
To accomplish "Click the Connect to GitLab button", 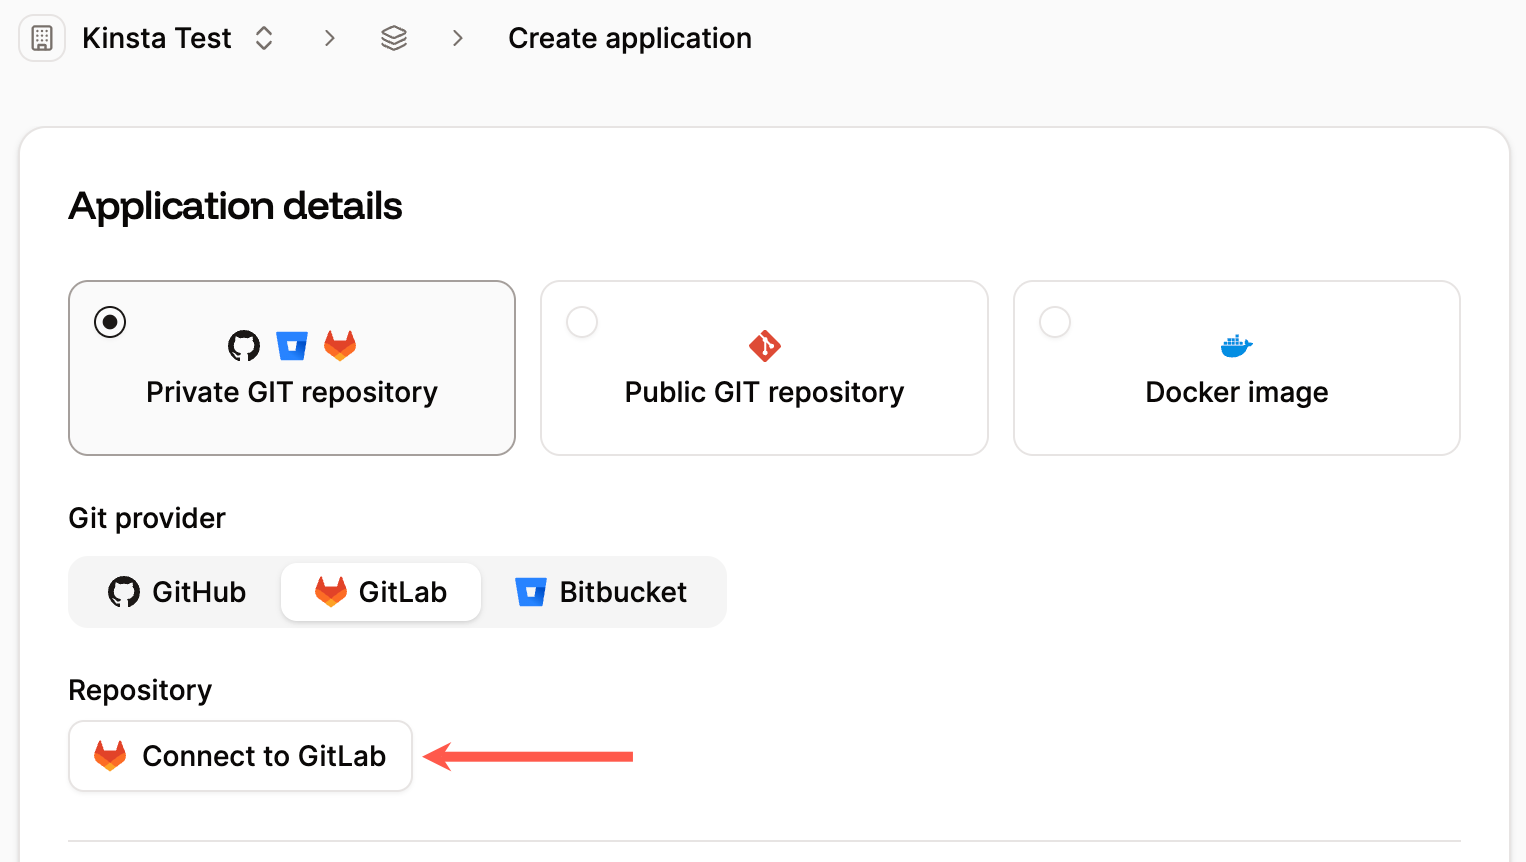I will (x=239, y=756).
